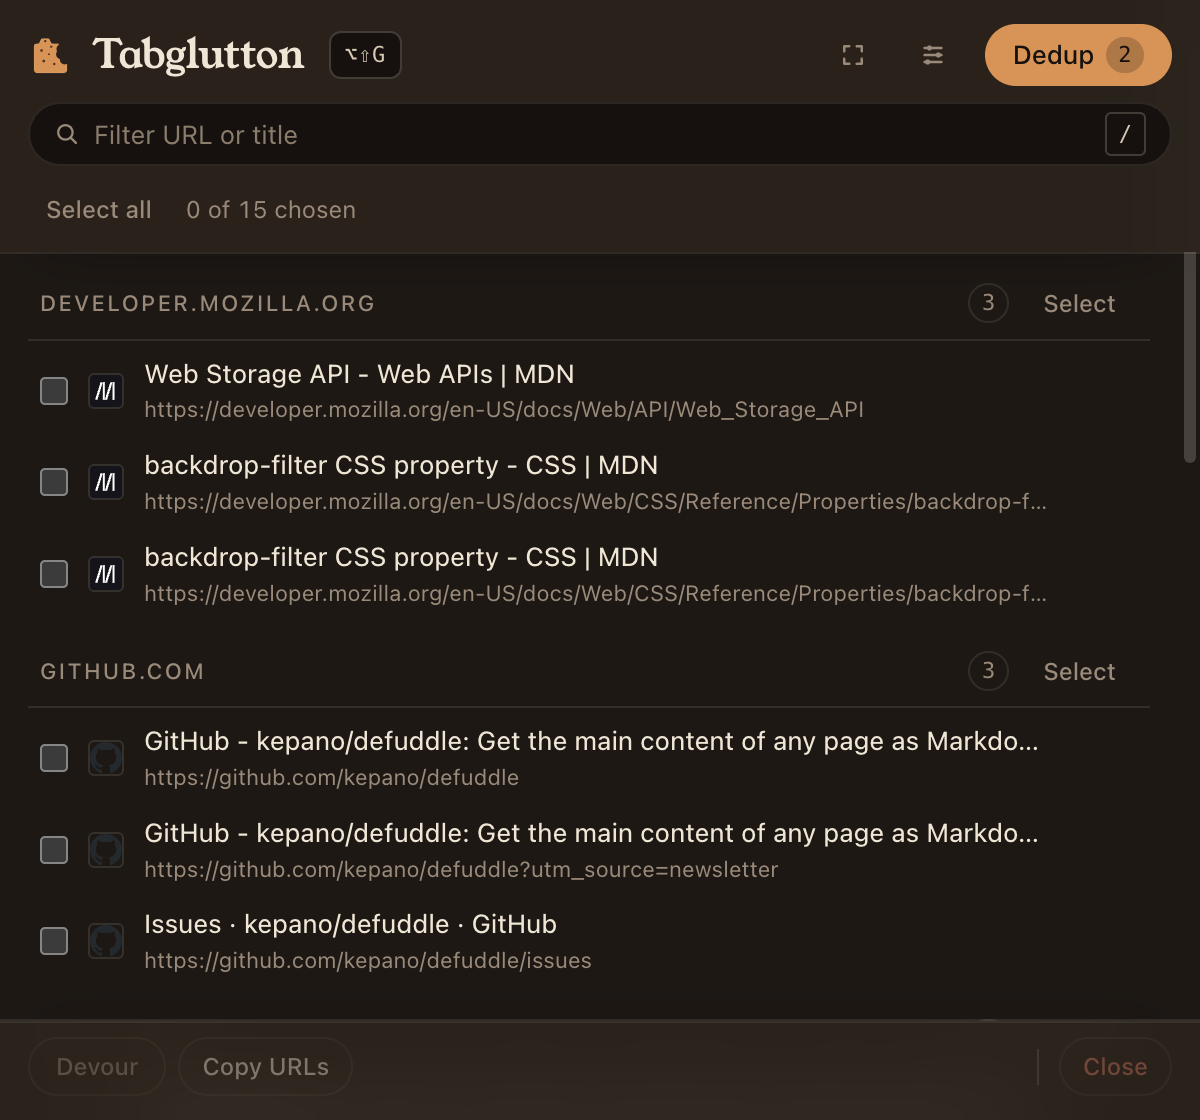Check the Issues · kepano/defuddle checkbox
1200x1120 pixels.
click(54, 941)
